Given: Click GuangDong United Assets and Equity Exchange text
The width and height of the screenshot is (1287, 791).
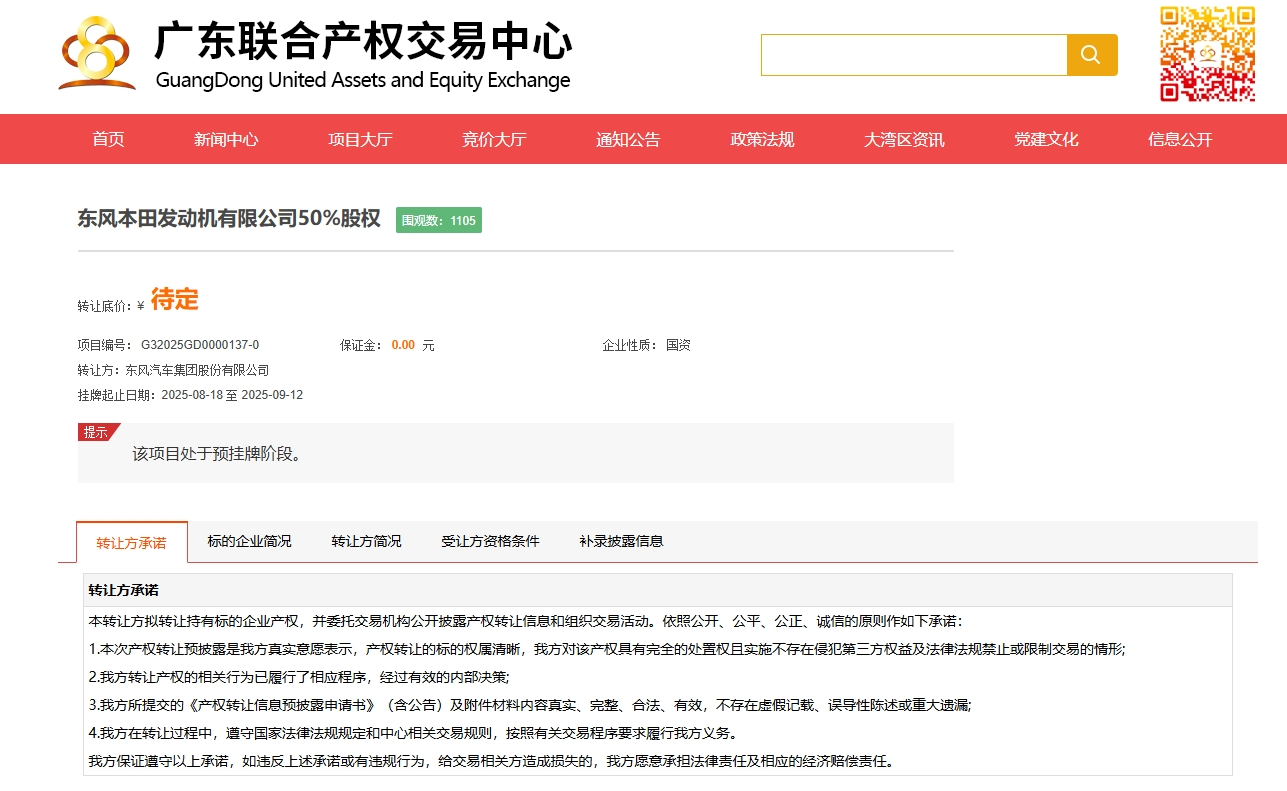Looking at the screenshot, I should [363, 80].
